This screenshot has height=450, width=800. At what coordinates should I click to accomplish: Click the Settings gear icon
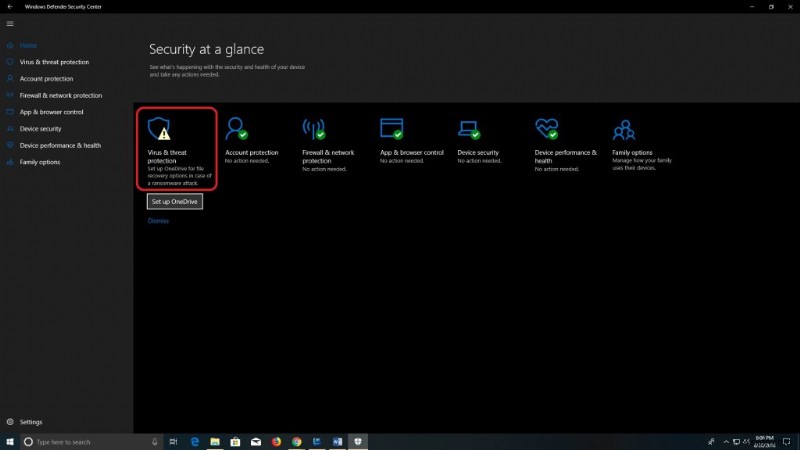pos(10,422)
